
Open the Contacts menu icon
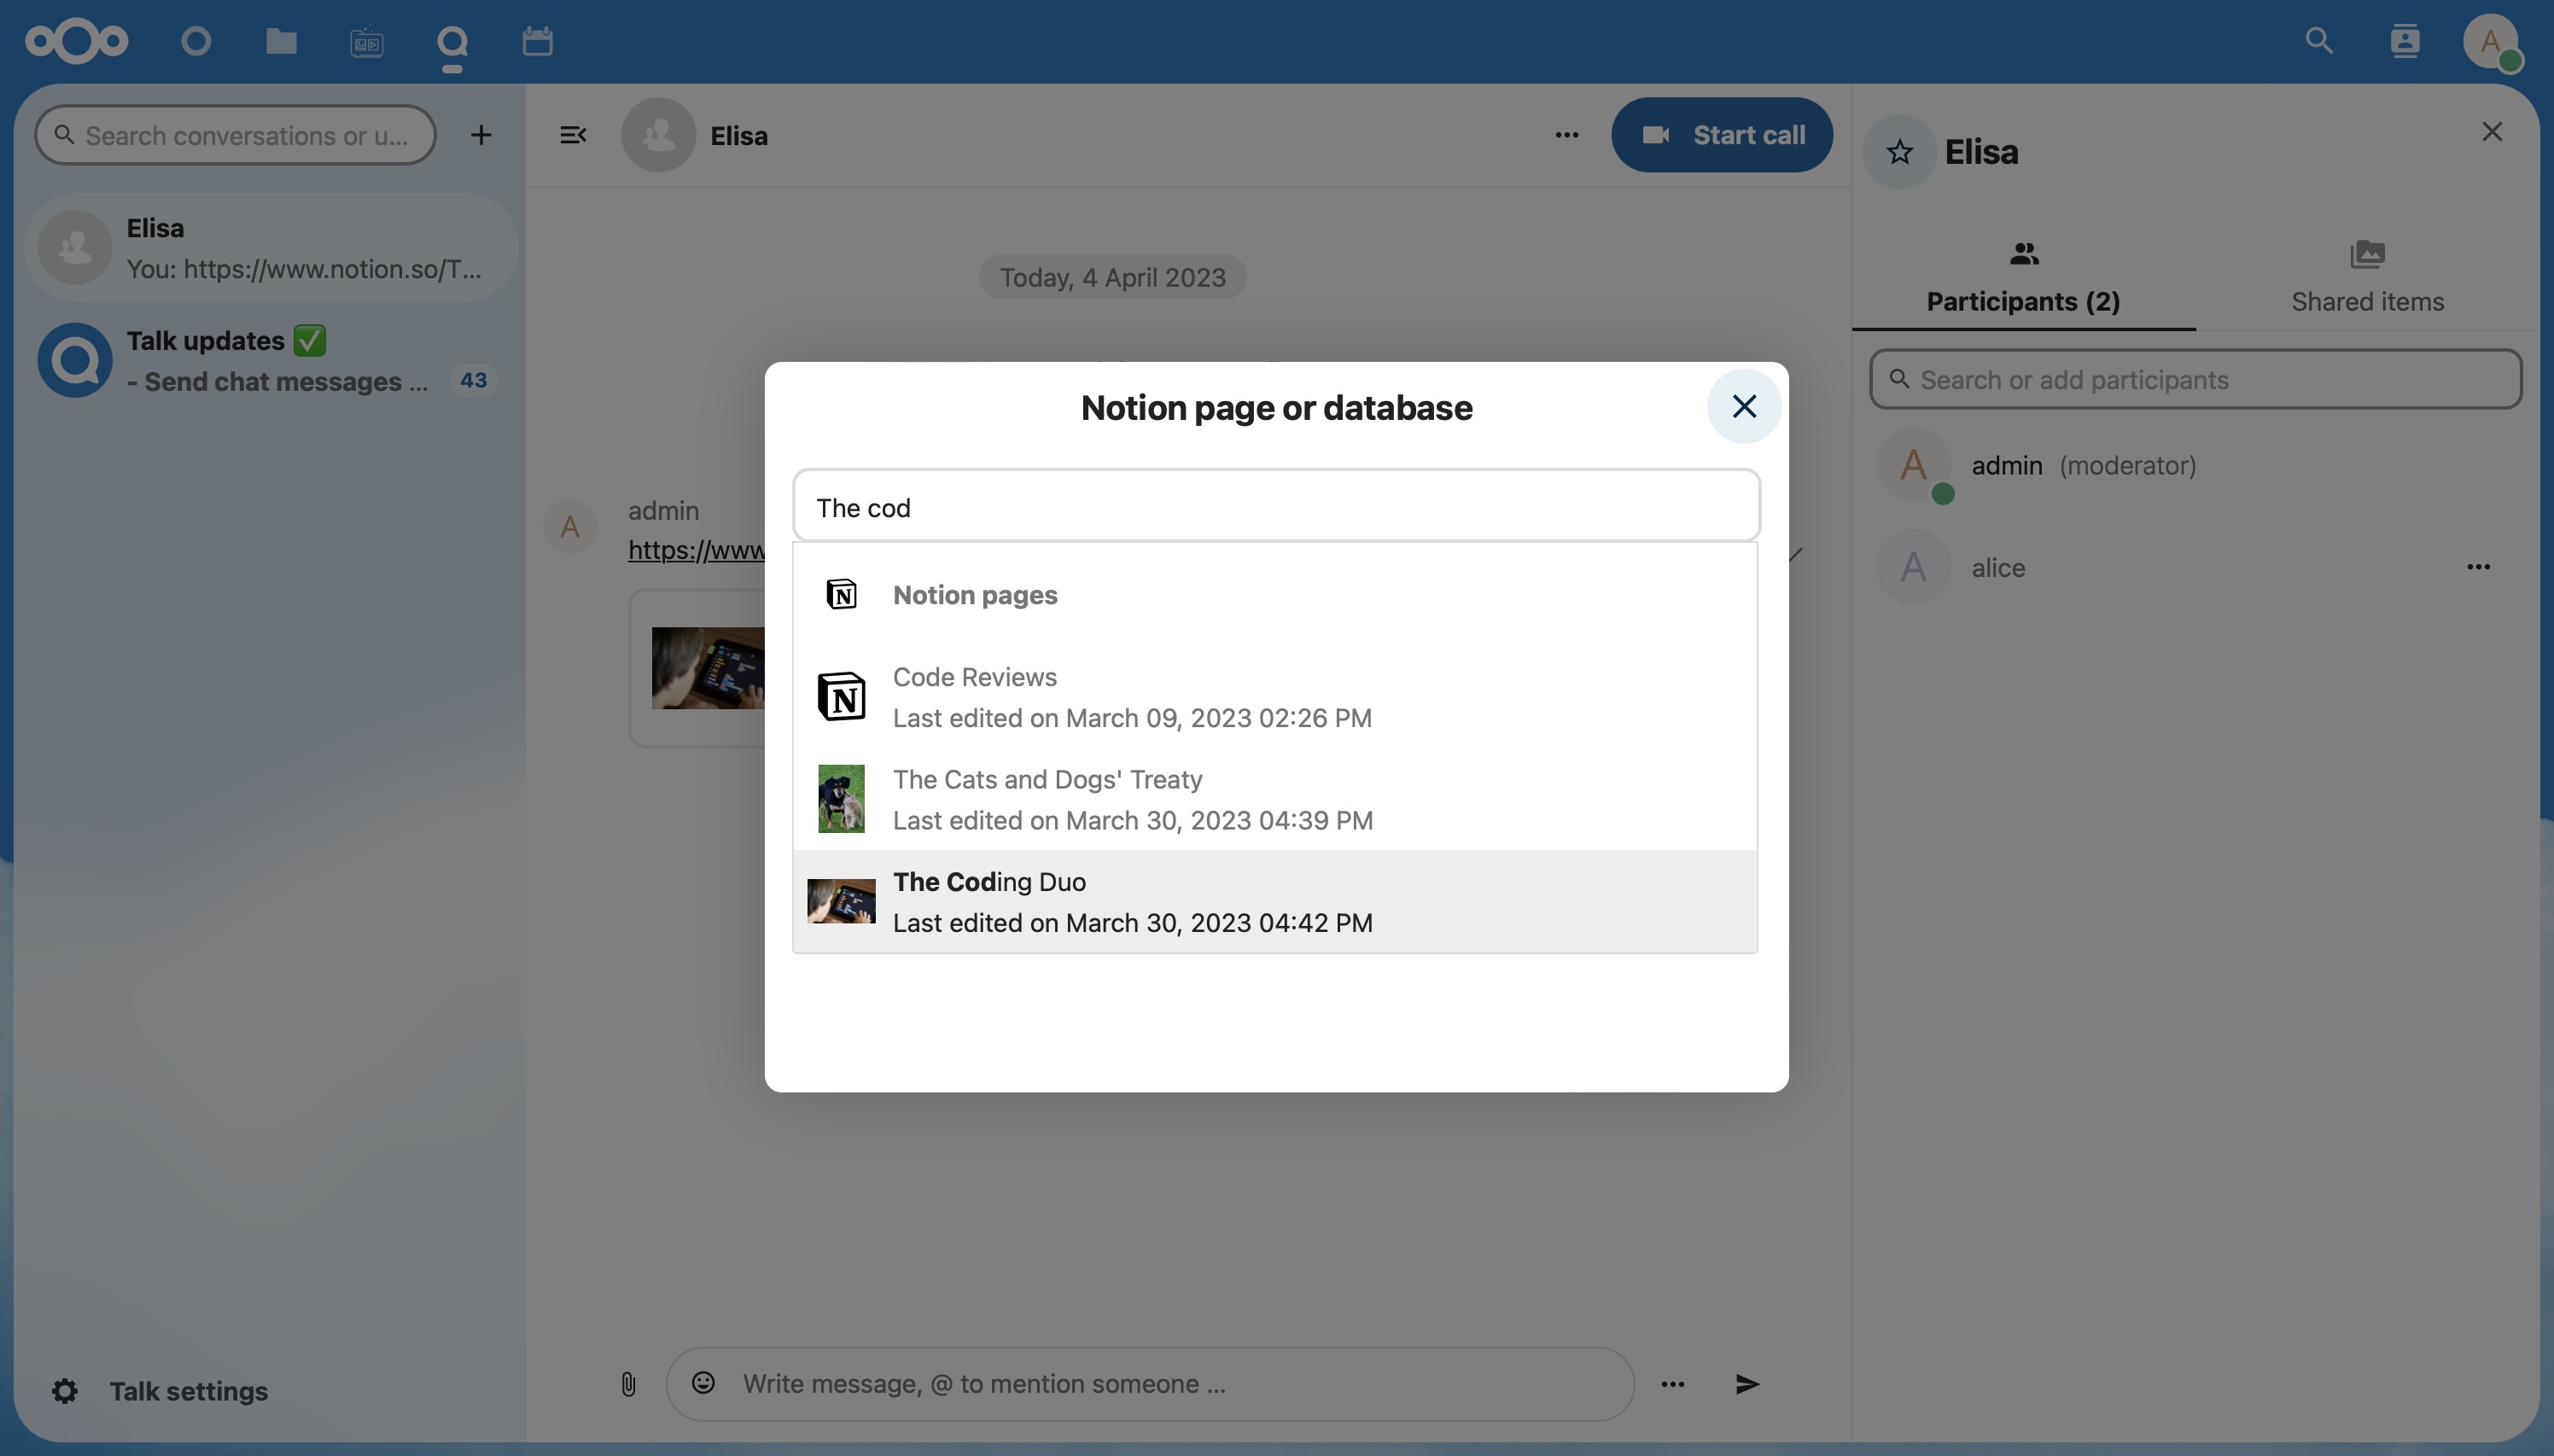point(2404,41)
